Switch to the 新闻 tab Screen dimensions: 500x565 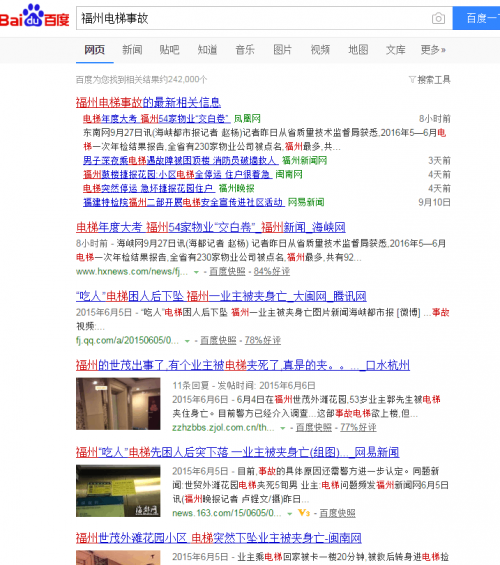pos(132,50)
